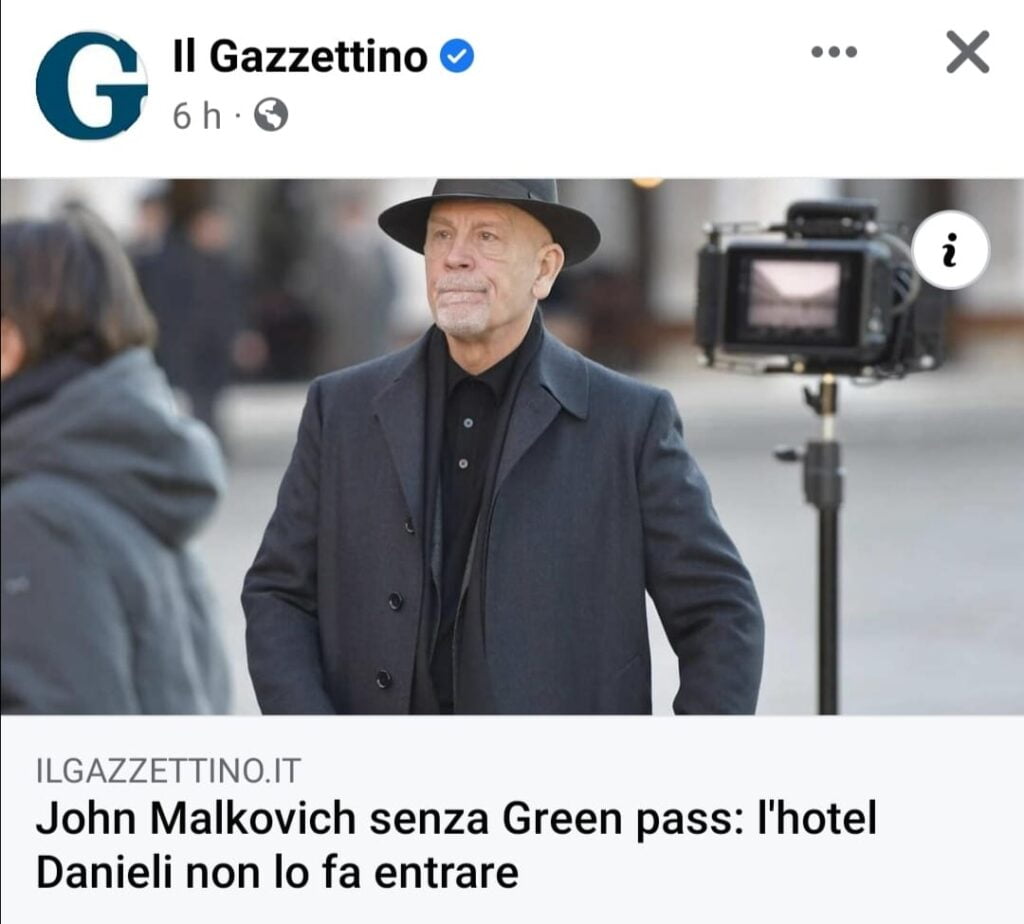
Task: Open the three-dot post options menu
Action: coord(834,52)
